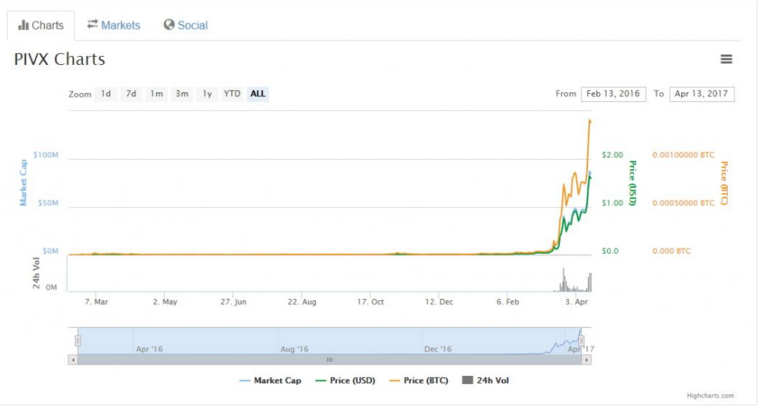This screenshot has height=406, width=758.
Task: Click the To date field Apr 13, 2017
Action: pos(701,94)
